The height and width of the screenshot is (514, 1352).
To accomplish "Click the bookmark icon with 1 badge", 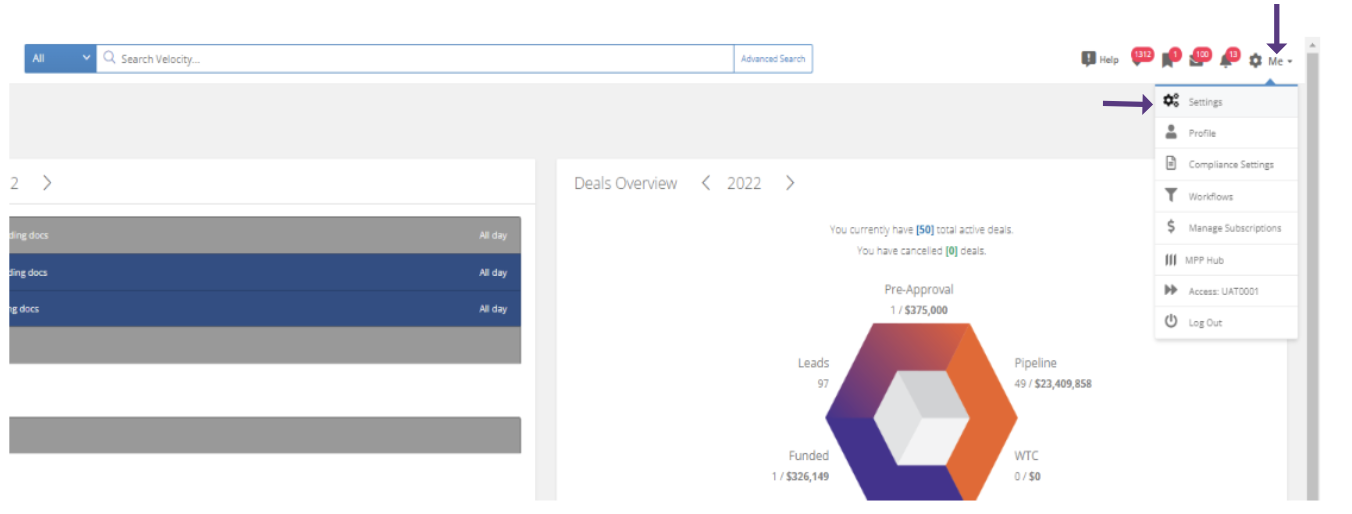I will [x=1168, y=60].
